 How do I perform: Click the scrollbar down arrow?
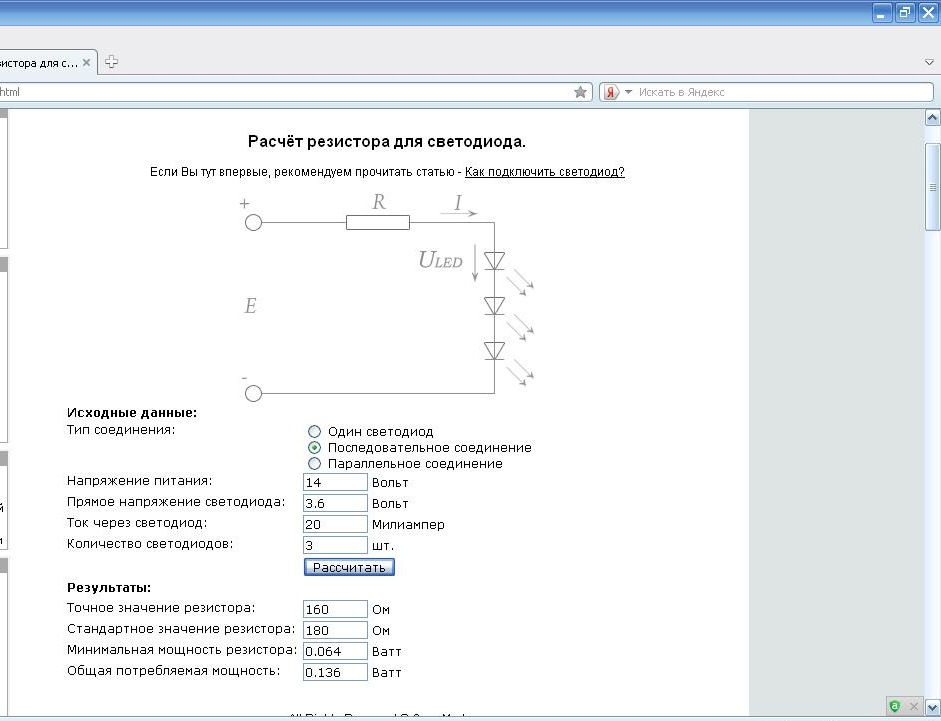coord(932,707)
